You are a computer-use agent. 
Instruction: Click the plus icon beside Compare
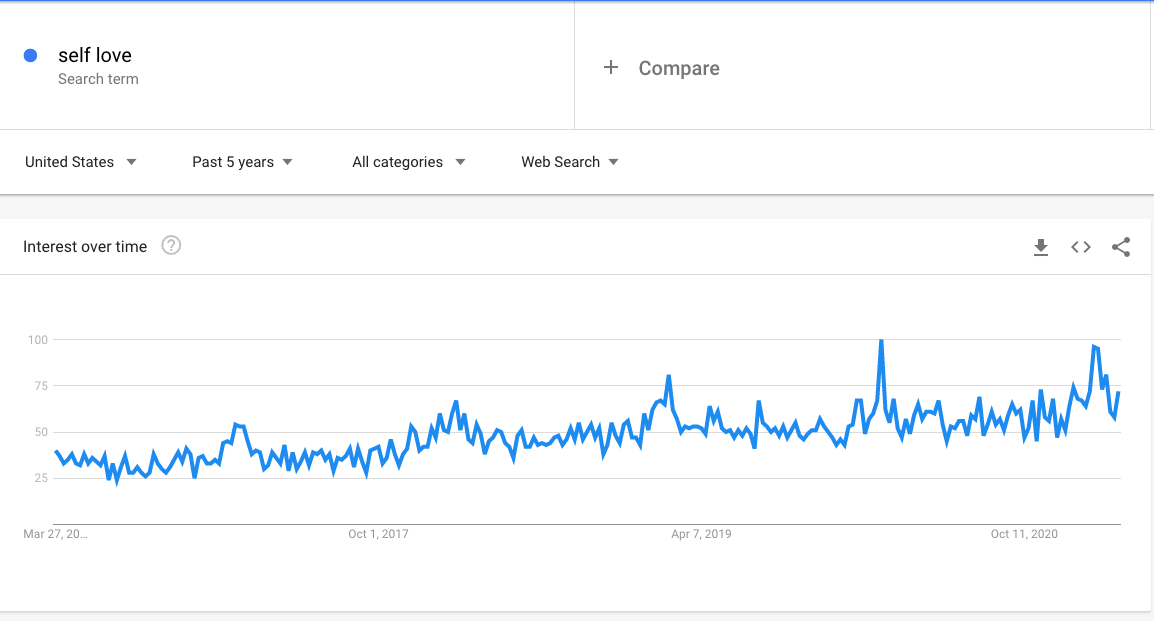(610, 68)
